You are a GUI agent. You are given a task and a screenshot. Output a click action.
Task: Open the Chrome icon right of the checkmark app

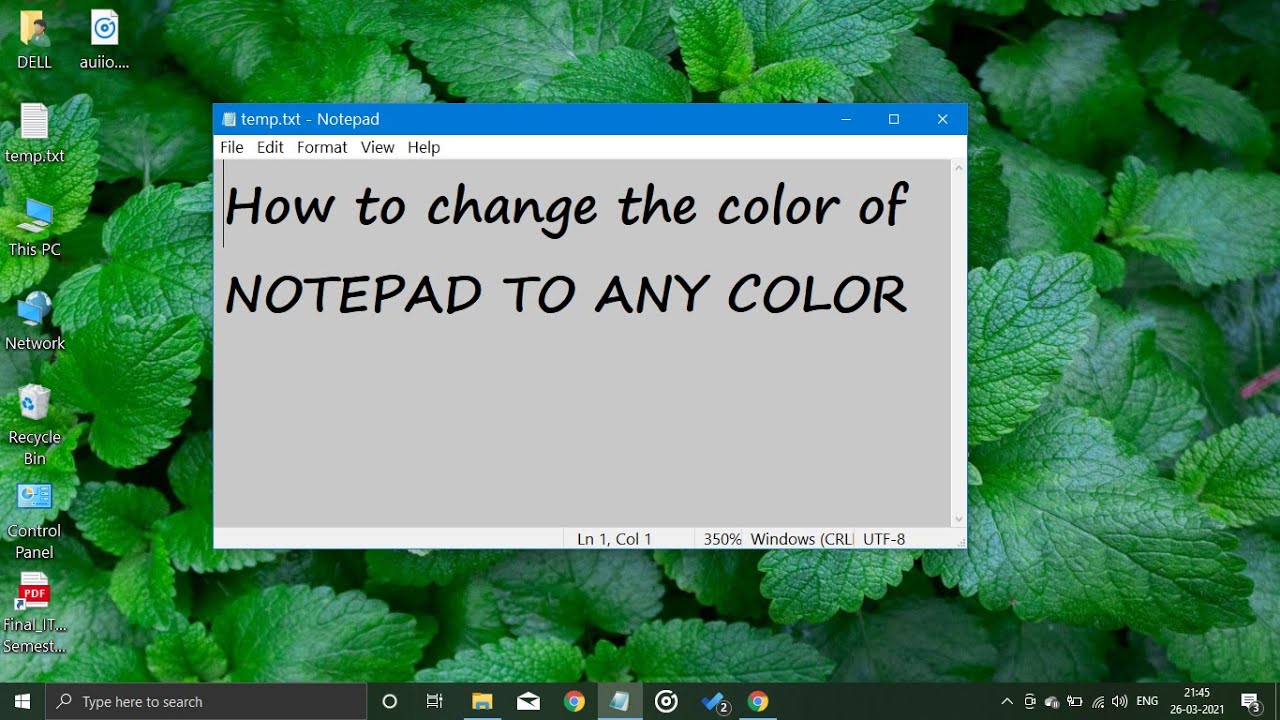coord(758,701)
